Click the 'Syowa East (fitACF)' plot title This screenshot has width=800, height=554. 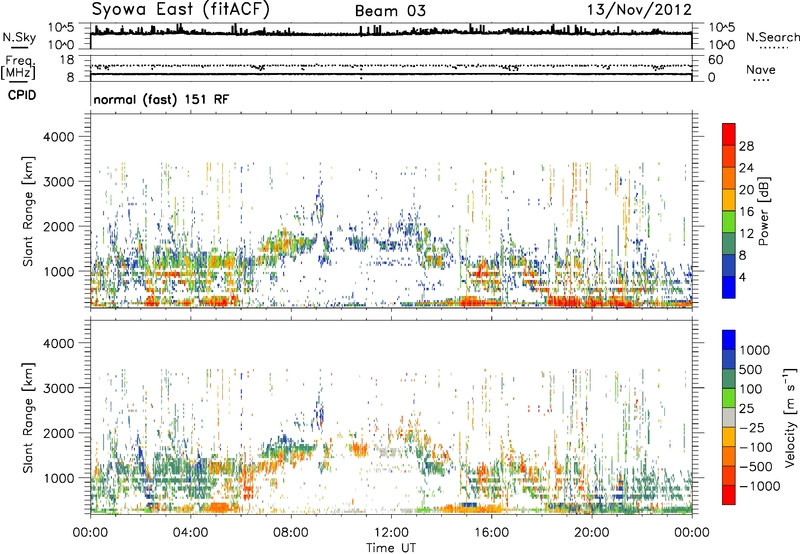click(181, 9)
